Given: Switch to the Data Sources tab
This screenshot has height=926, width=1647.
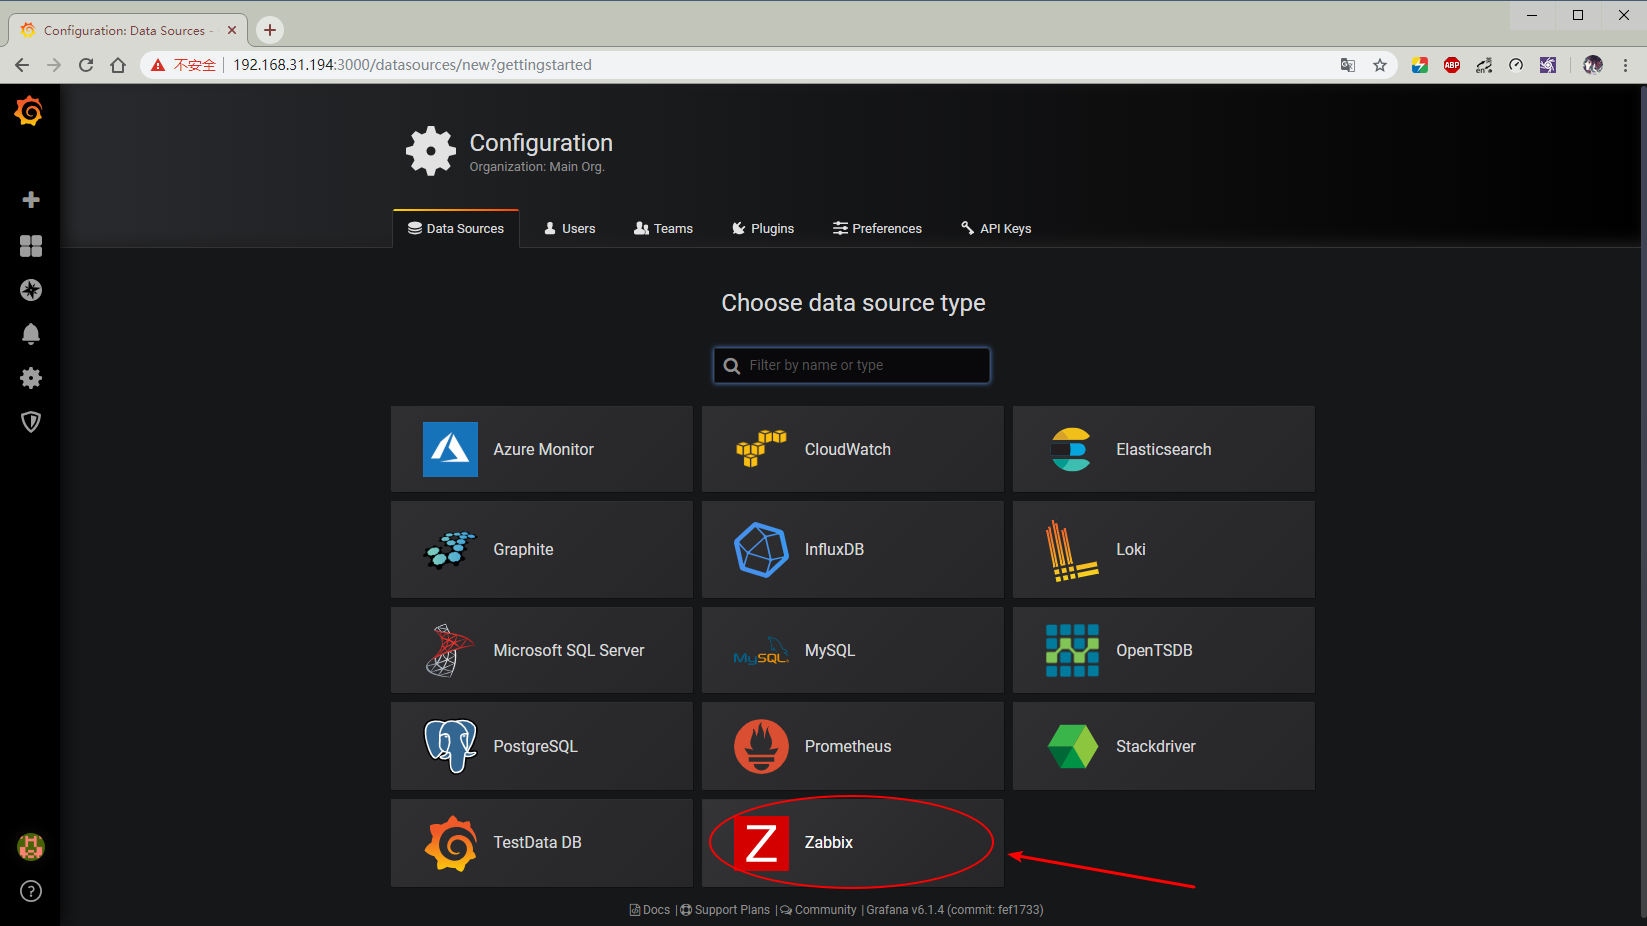Looking at the screenshot, I should (456, 228).
